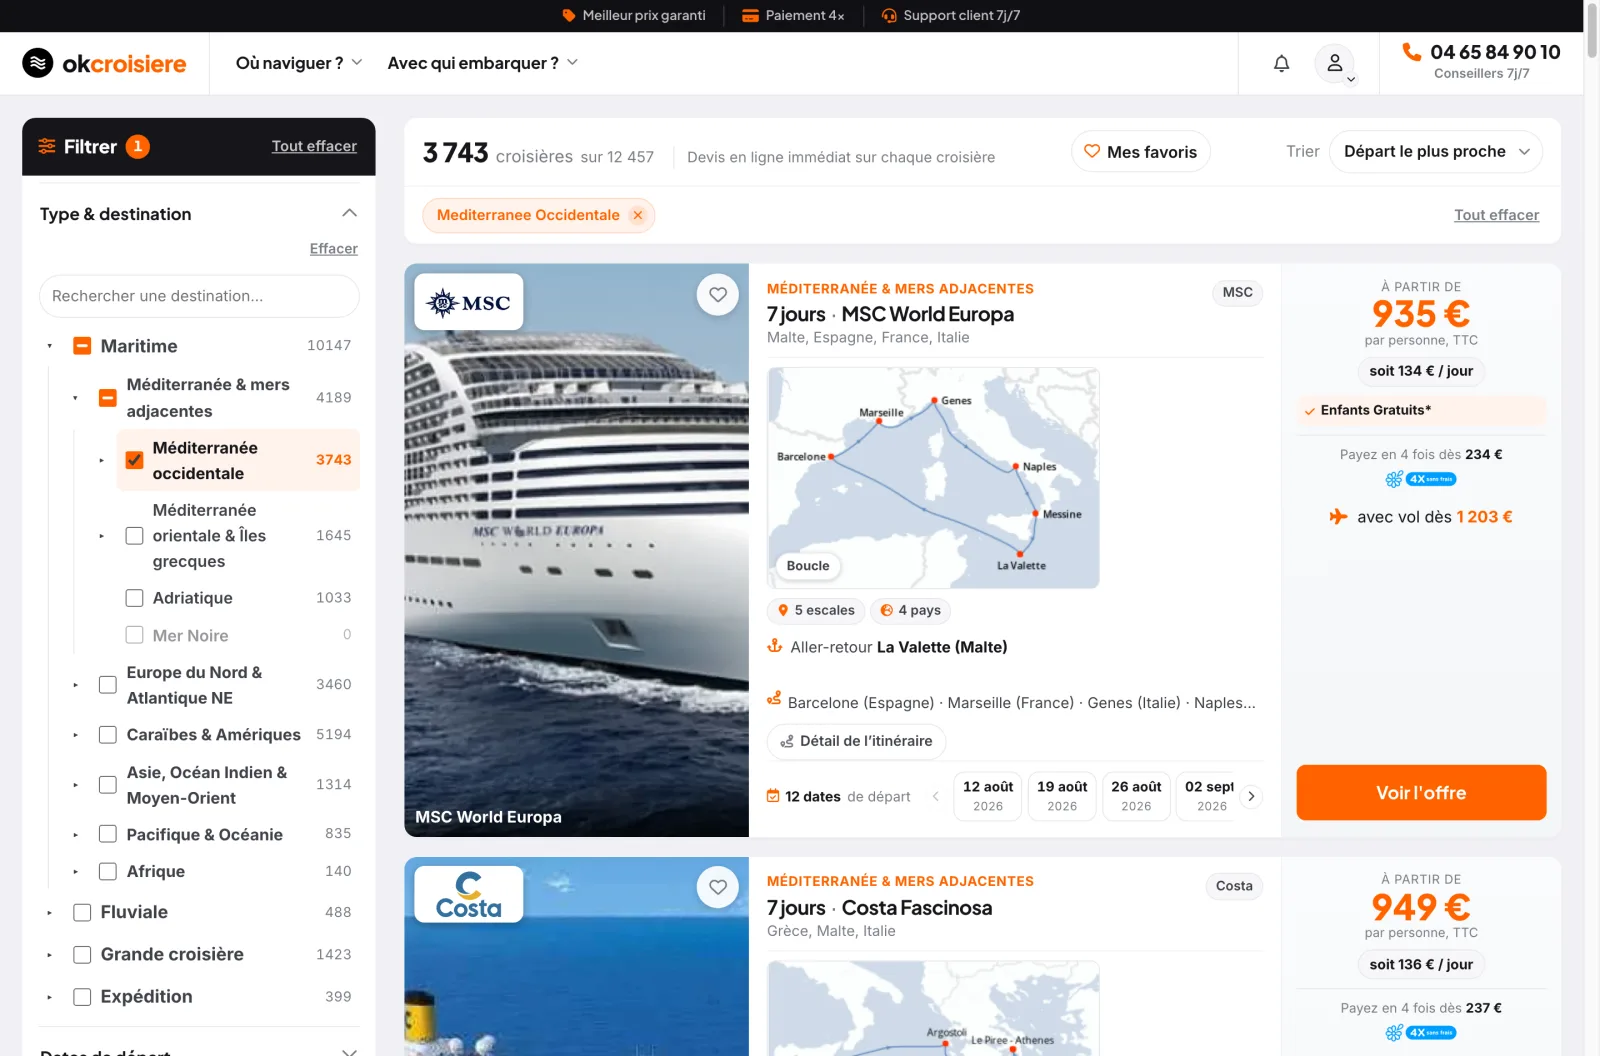Check the Expédition checkbox
The height and width of the screenshot is (1056, 1600).
coord(82,997)
